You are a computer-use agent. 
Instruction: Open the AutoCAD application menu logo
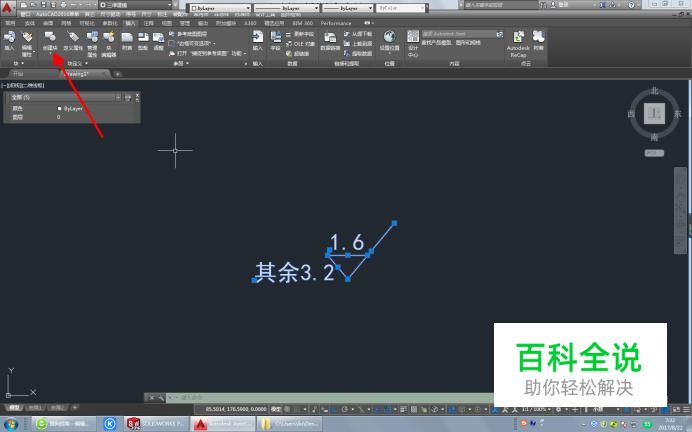(x=8, y=8)
